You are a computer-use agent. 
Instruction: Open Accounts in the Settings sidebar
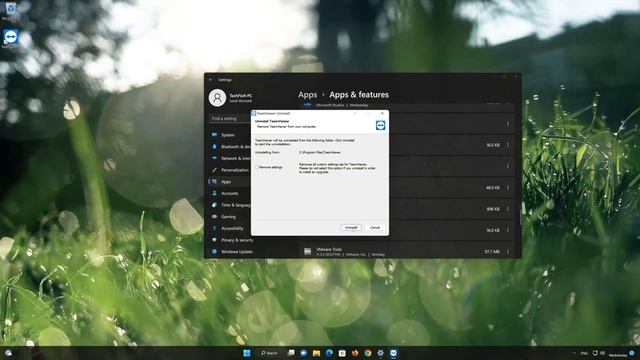230,193
